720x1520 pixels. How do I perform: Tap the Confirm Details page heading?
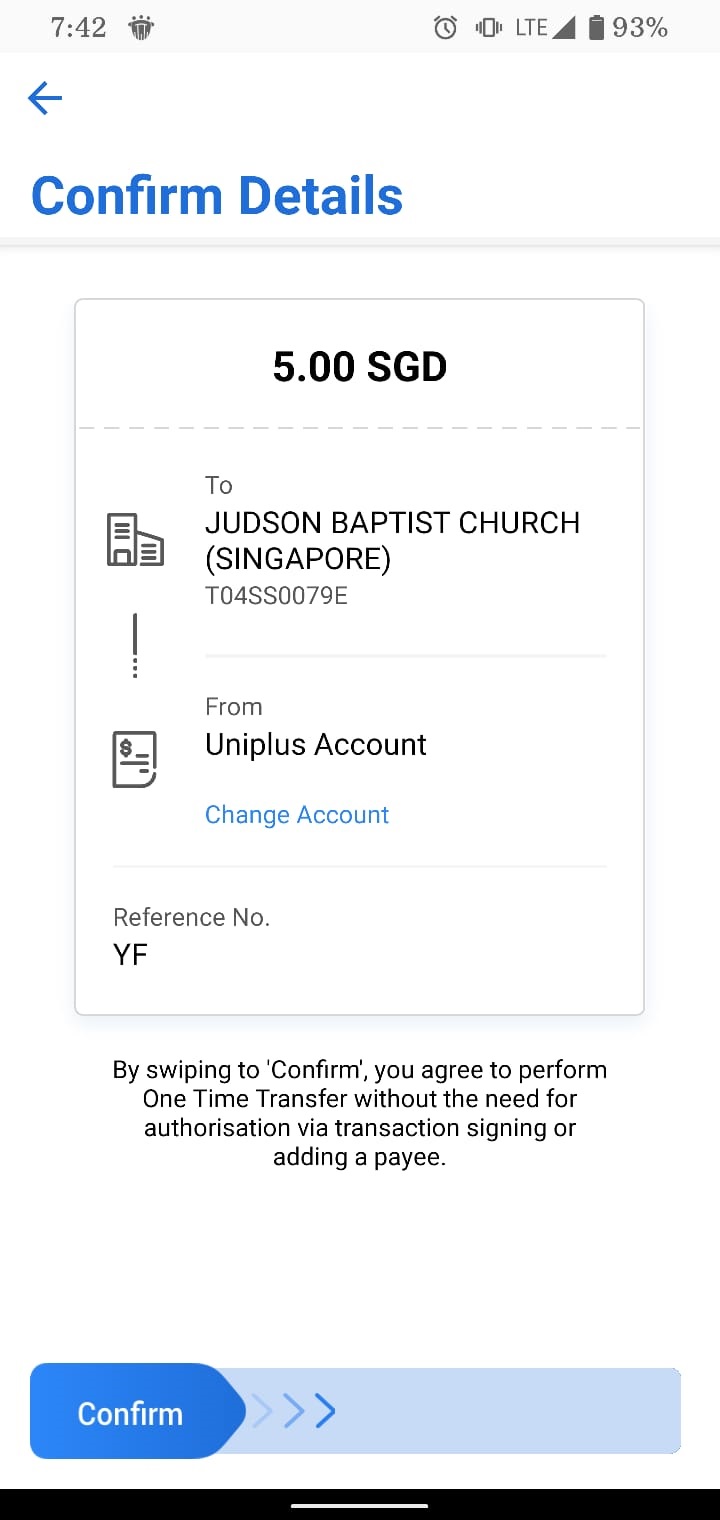[217, 196]
